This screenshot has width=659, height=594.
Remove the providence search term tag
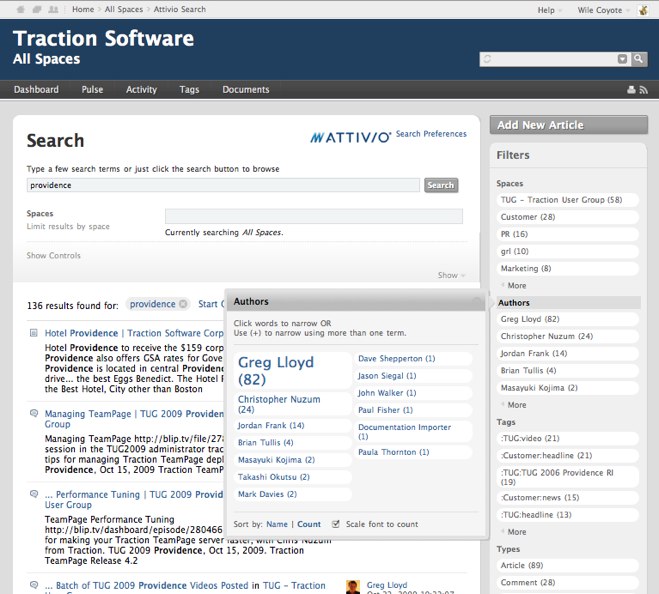tap(183, 304)
